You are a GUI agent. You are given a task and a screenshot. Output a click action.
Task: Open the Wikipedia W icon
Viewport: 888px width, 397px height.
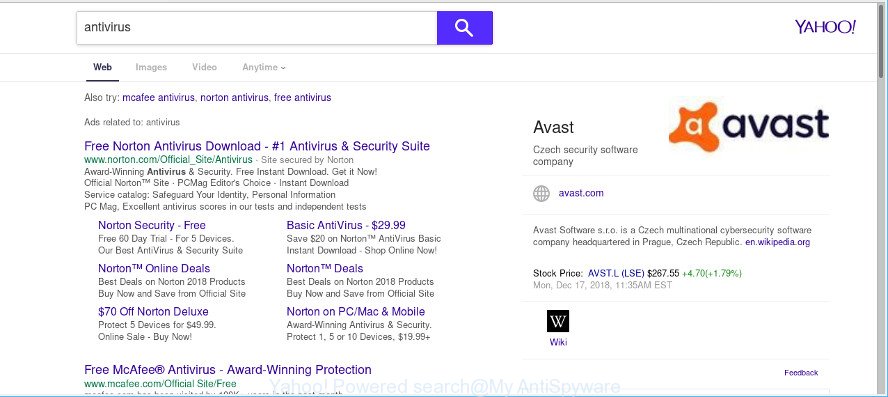click(558, 321)
